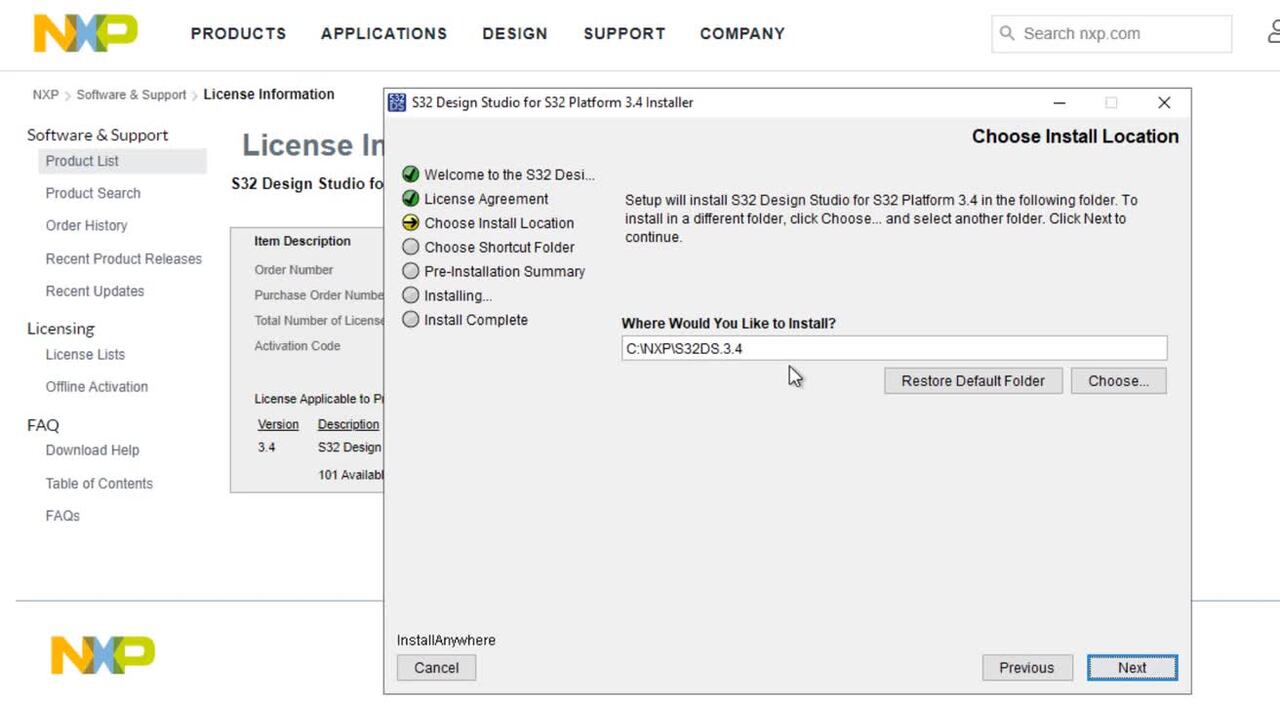Click the Description column header

click(348, 424)
